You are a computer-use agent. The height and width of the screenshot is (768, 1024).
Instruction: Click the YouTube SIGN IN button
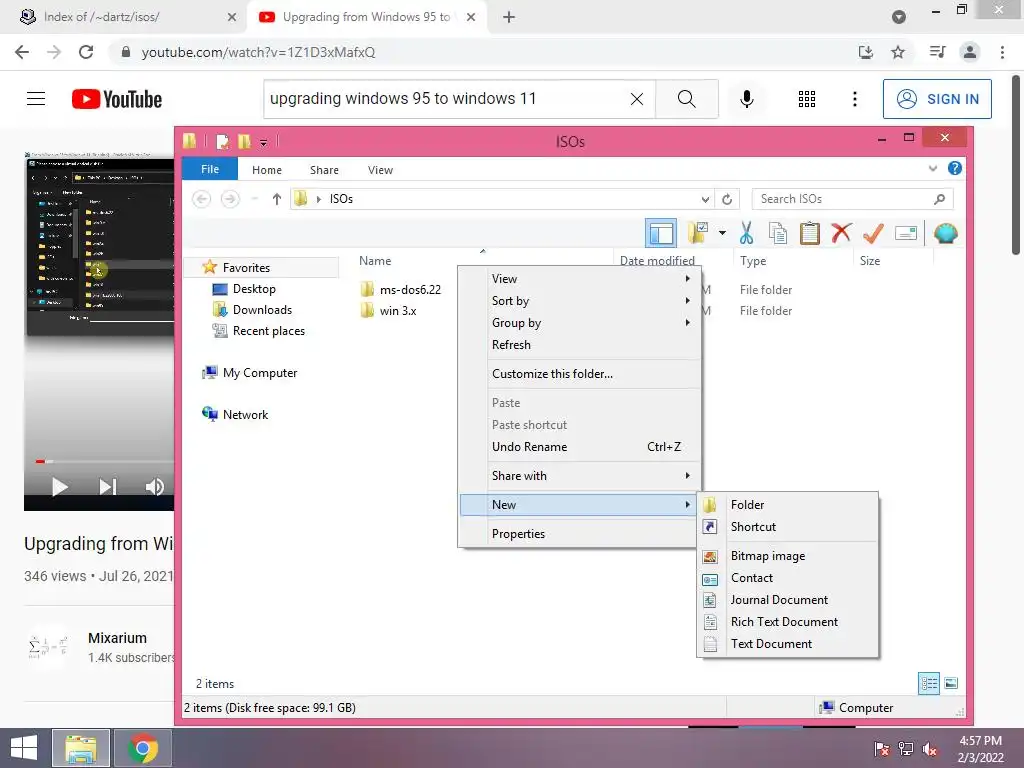pos(937,99)
